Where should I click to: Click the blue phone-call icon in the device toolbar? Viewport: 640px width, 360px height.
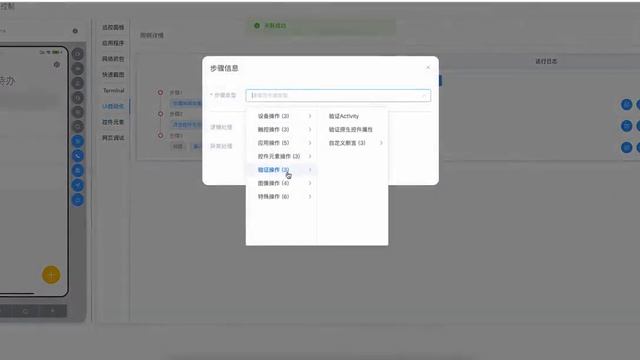[78, 156]
